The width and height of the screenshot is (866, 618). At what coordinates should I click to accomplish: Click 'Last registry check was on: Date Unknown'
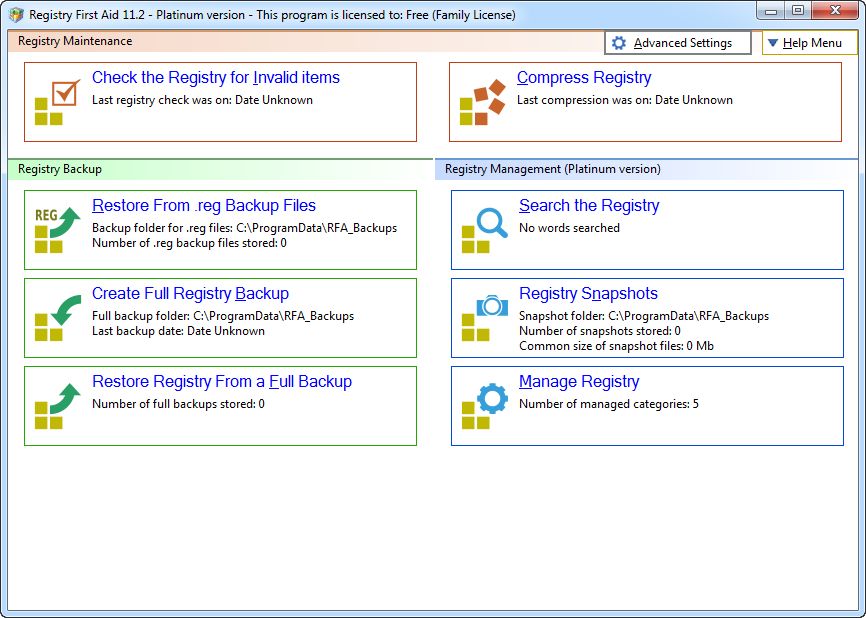(202, 100)
